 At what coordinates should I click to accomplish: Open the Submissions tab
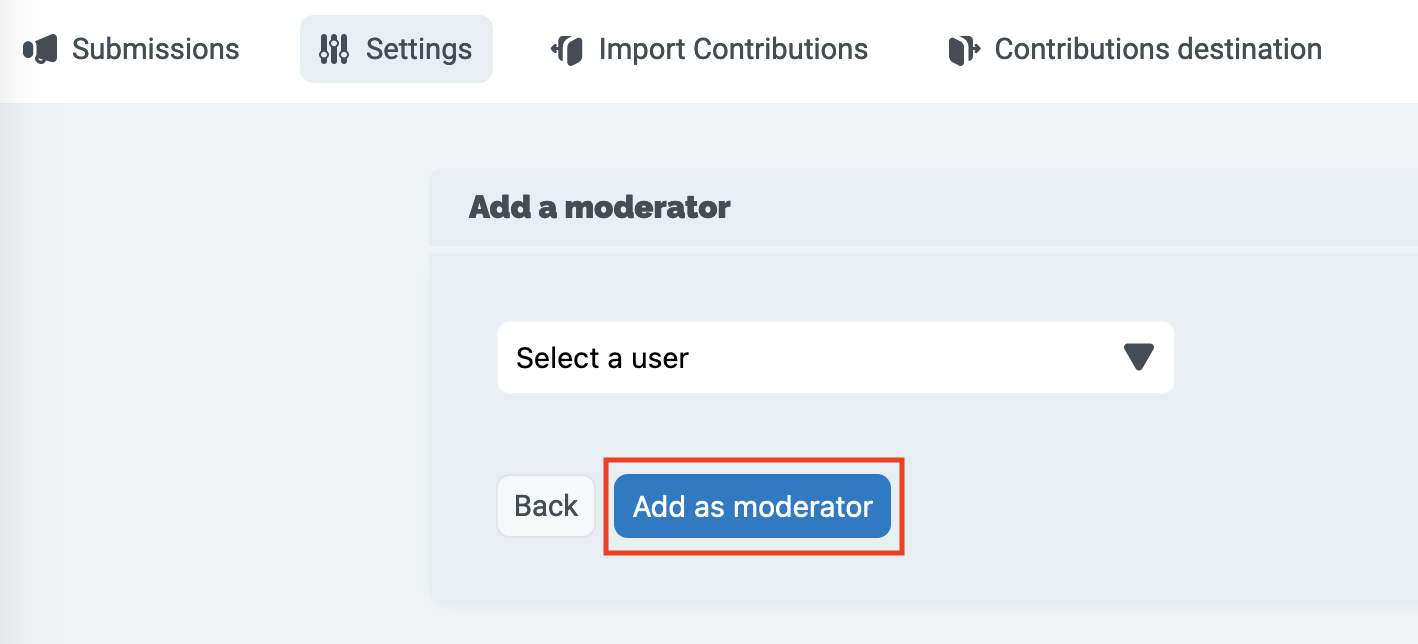pyautogui.click(x=131, y=49)
